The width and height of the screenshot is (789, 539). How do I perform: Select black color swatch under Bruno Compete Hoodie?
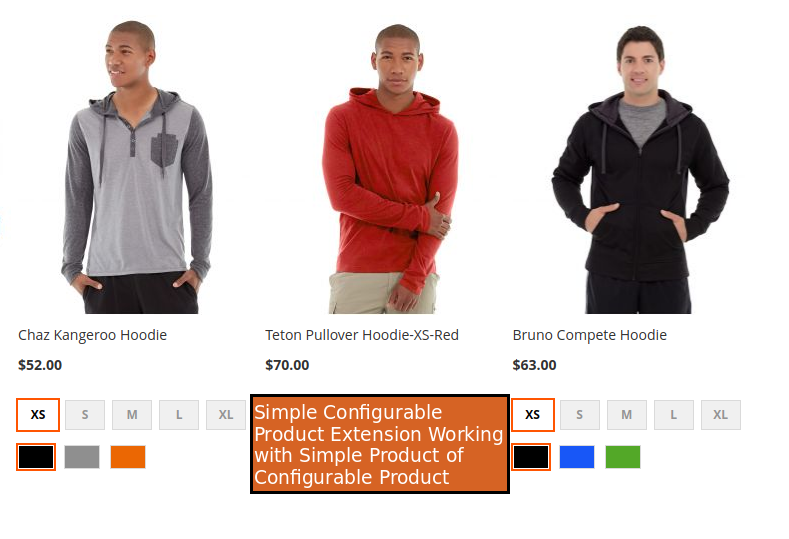point(531,457)
